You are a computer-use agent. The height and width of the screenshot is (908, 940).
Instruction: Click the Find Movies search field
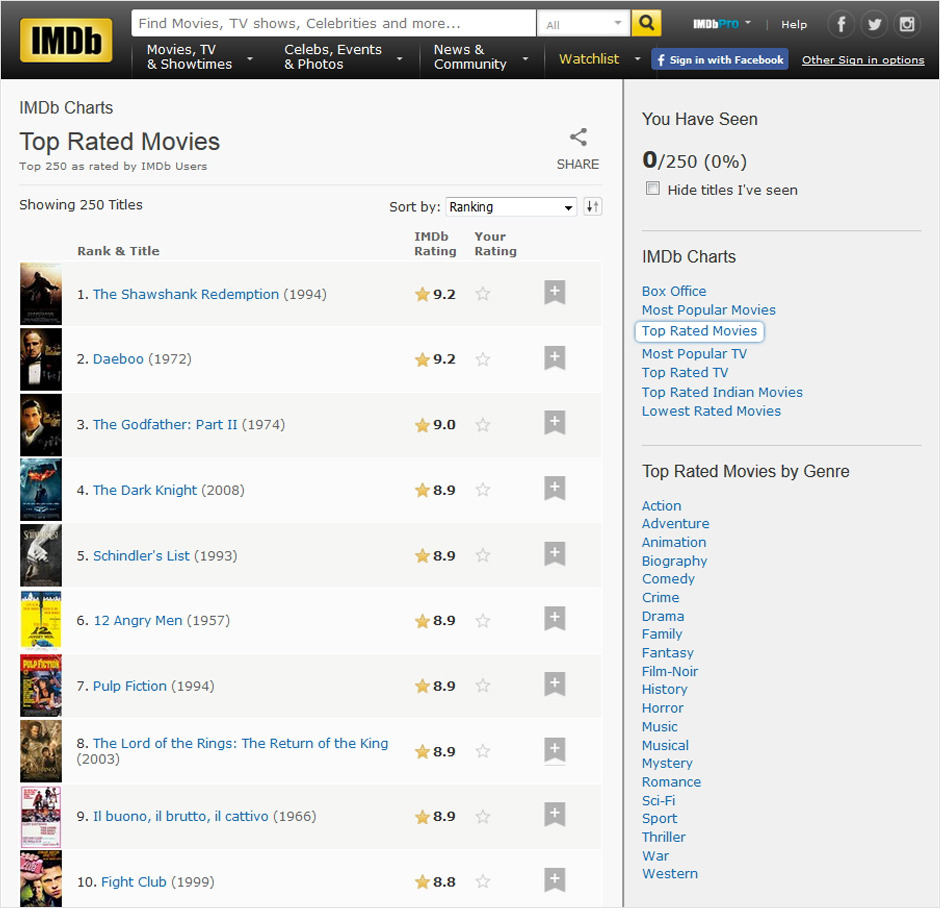(333, 23)
